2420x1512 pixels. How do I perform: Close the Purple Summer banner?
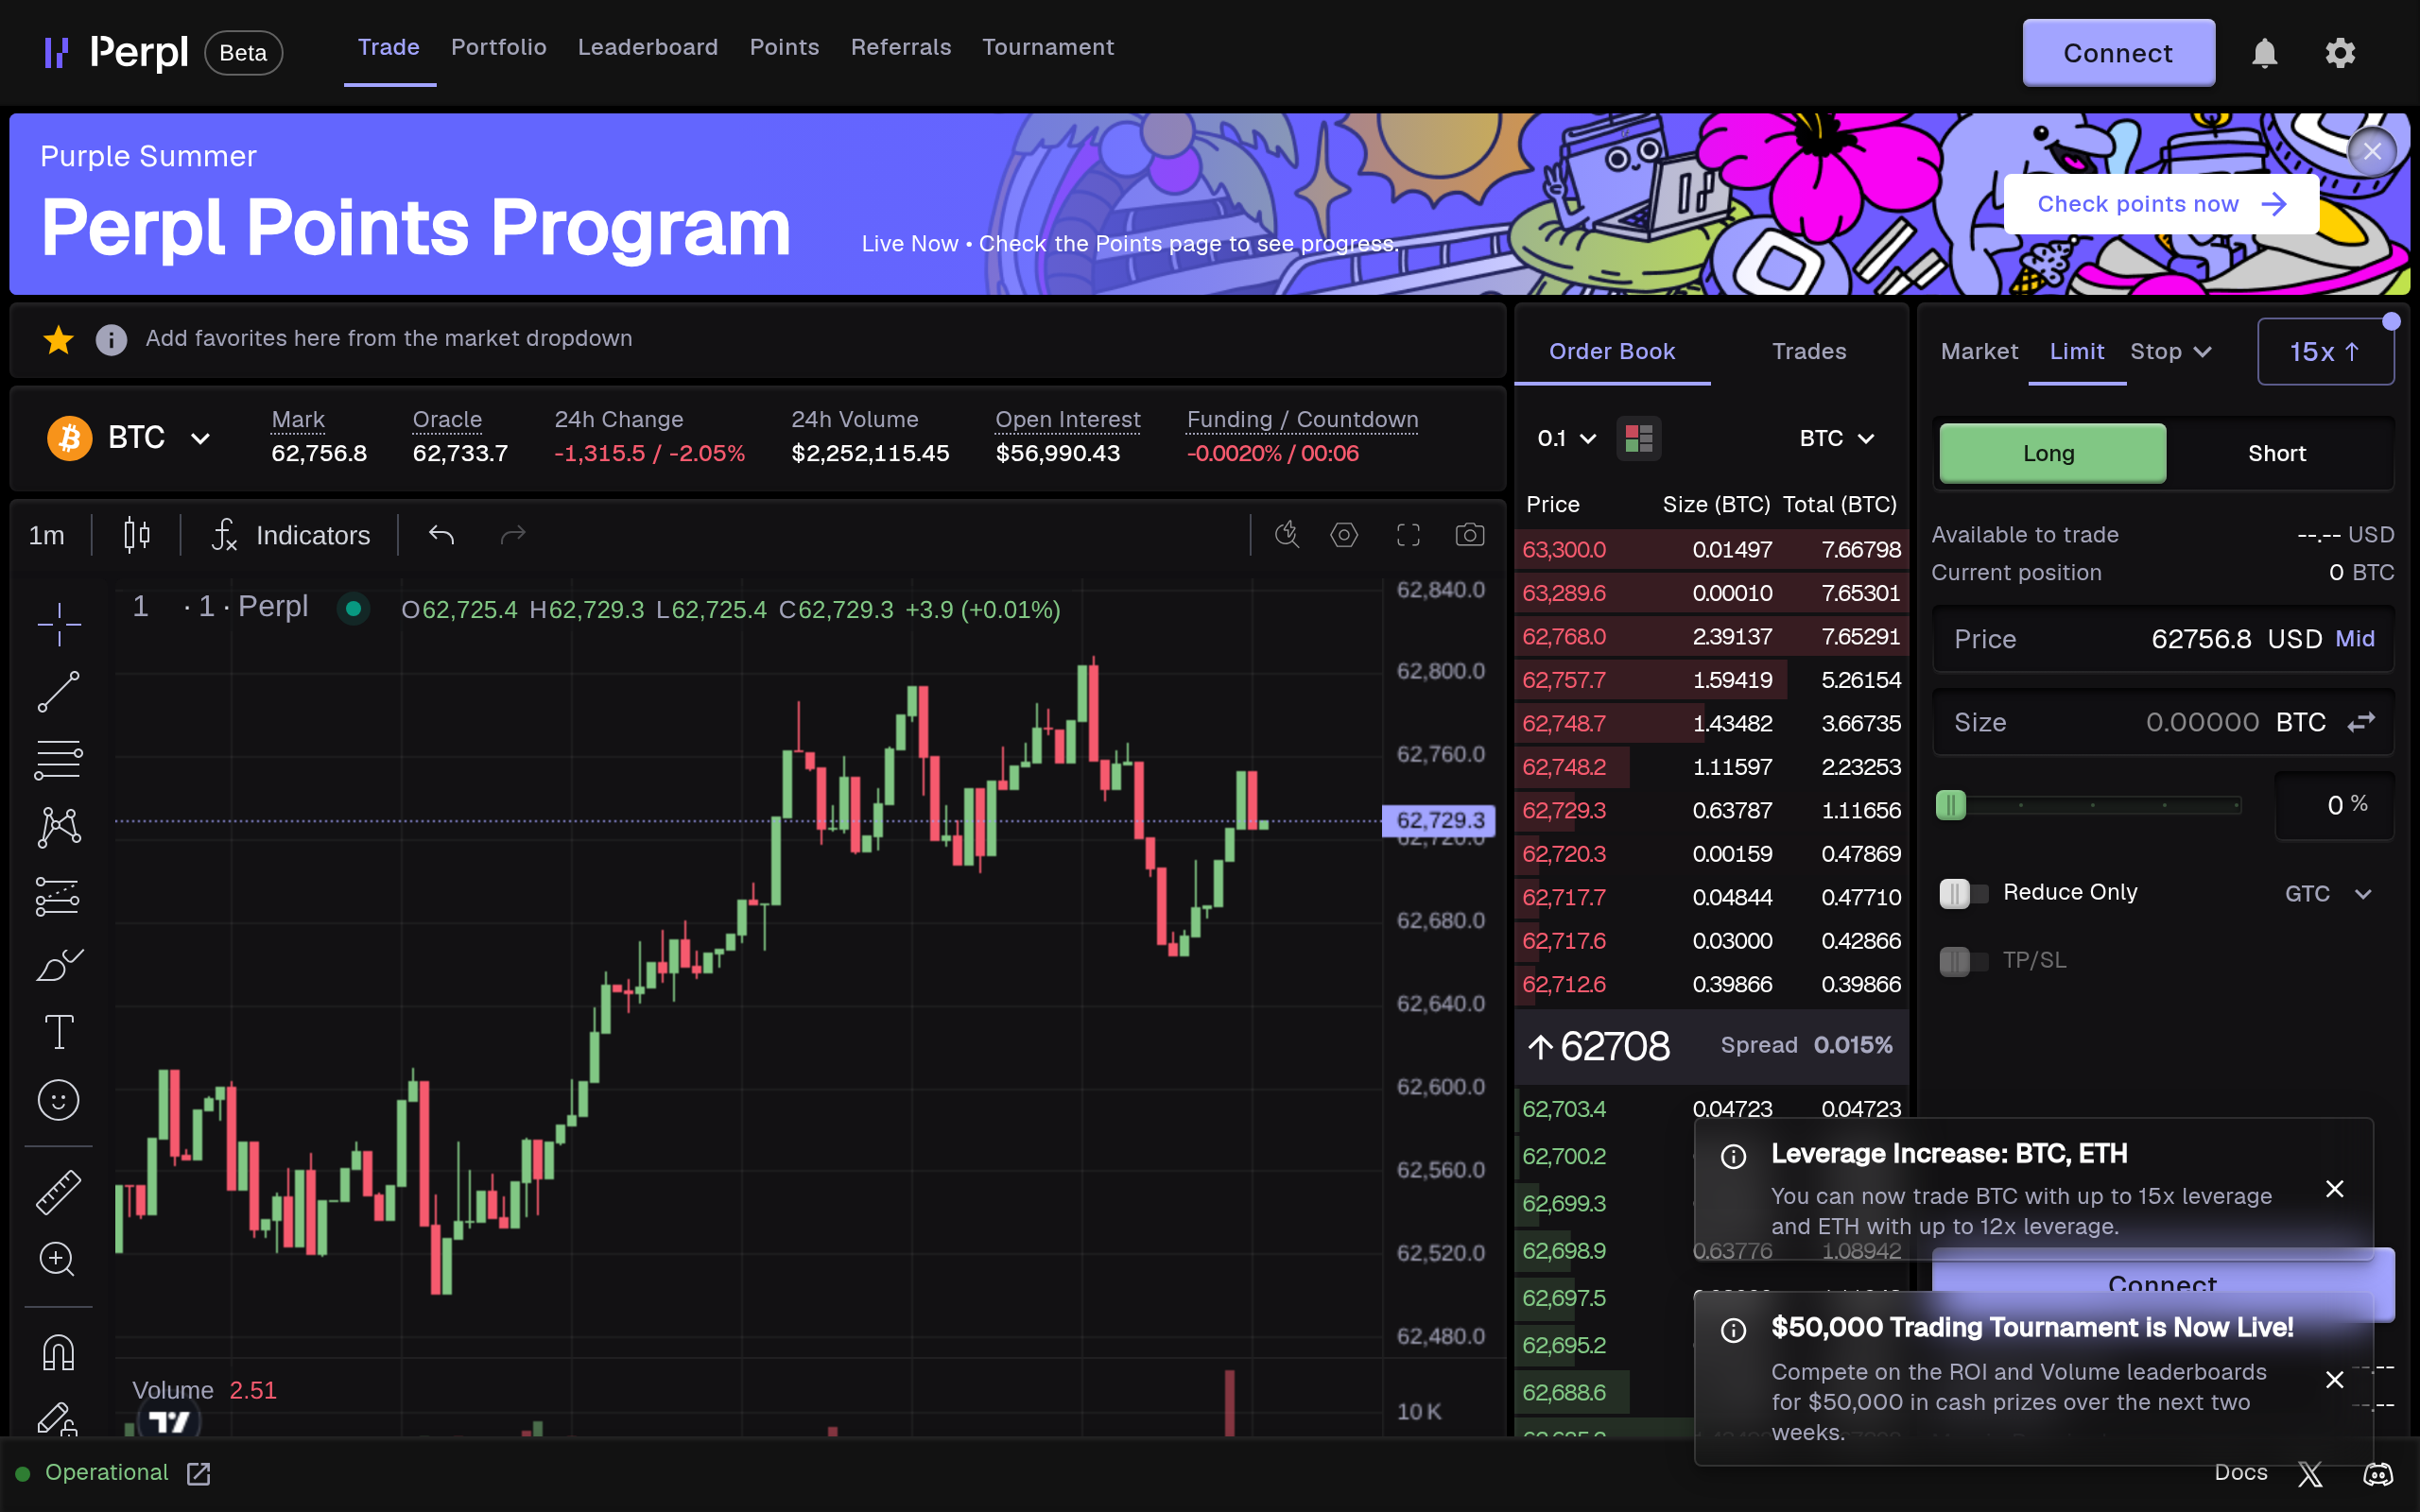(x=2371, y=151)
